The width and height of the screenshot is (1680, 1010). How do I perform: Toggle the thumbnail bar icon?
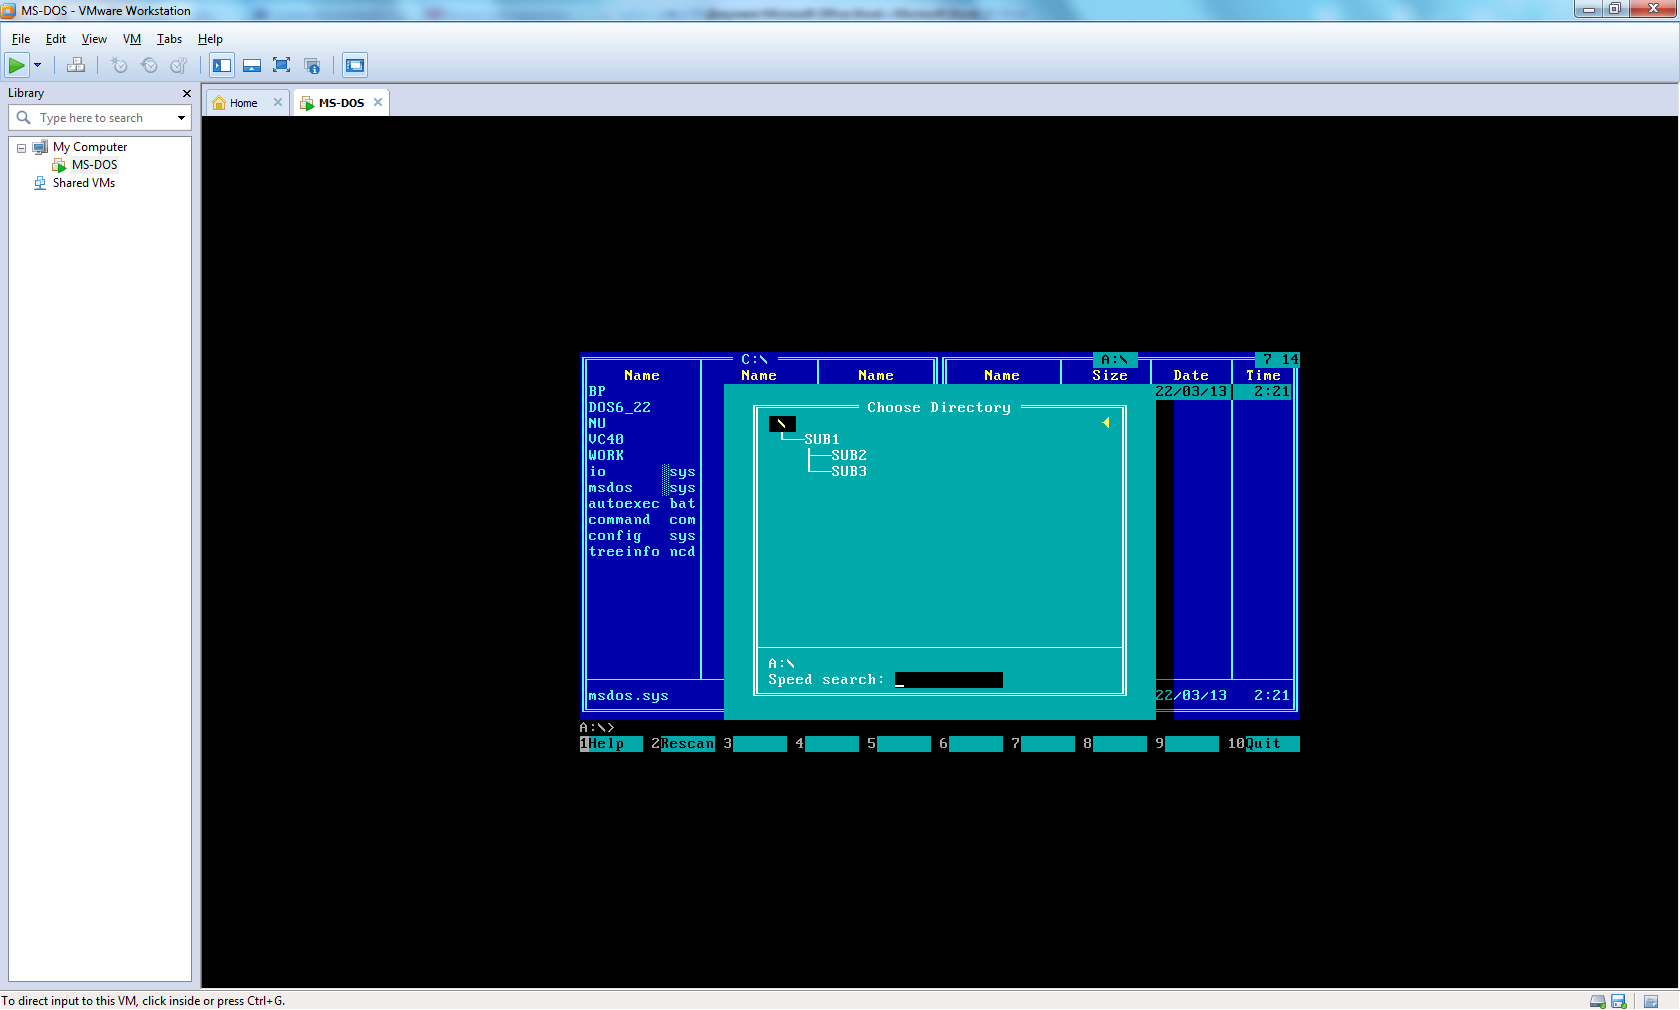[252, 66]
